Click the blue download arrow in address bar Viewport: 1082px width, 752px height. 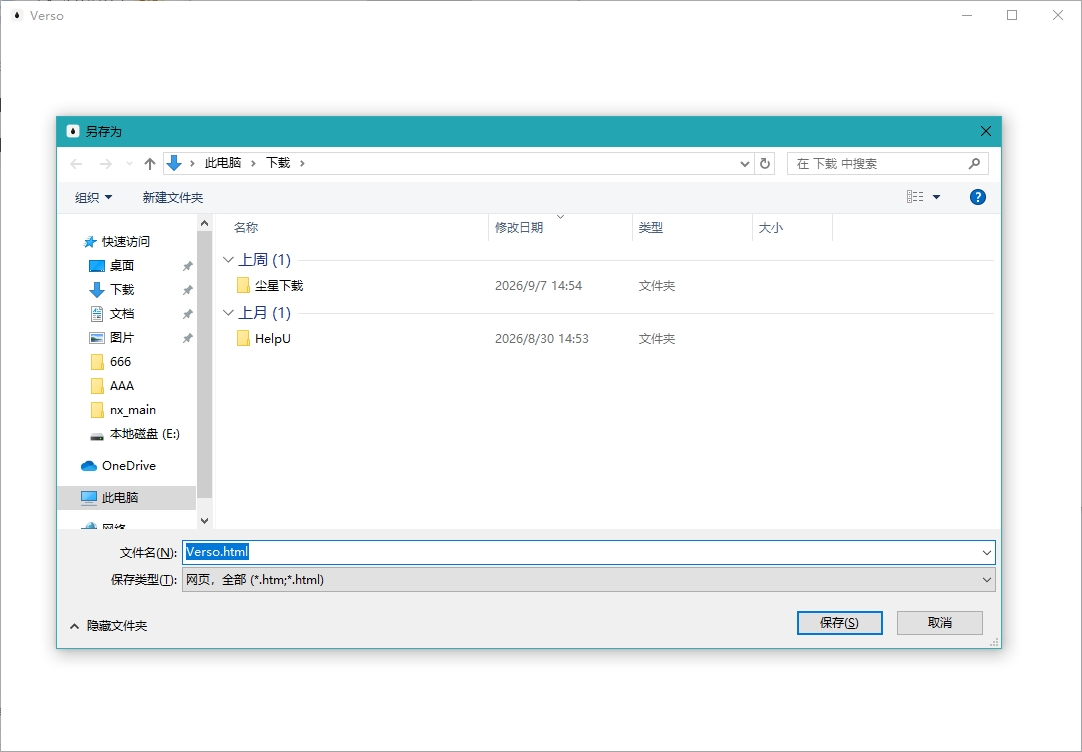174,163
